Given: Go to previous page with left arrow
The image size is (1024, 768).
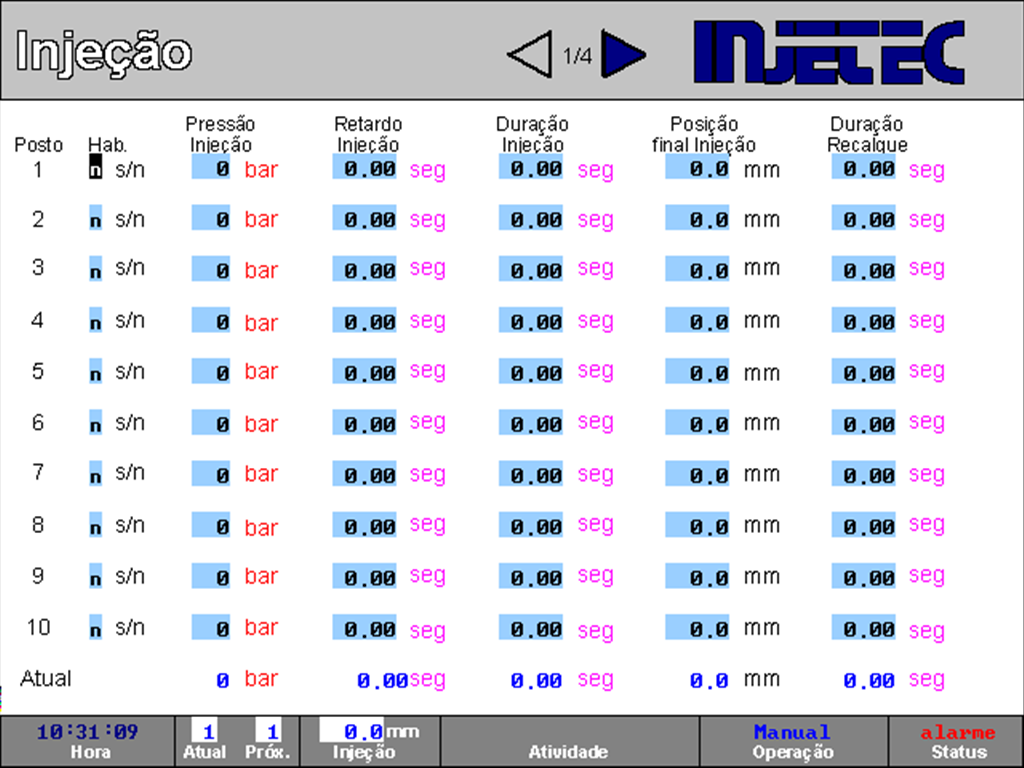Looking at the screenshot, I should pyautogui.click(x=530, y=55).
